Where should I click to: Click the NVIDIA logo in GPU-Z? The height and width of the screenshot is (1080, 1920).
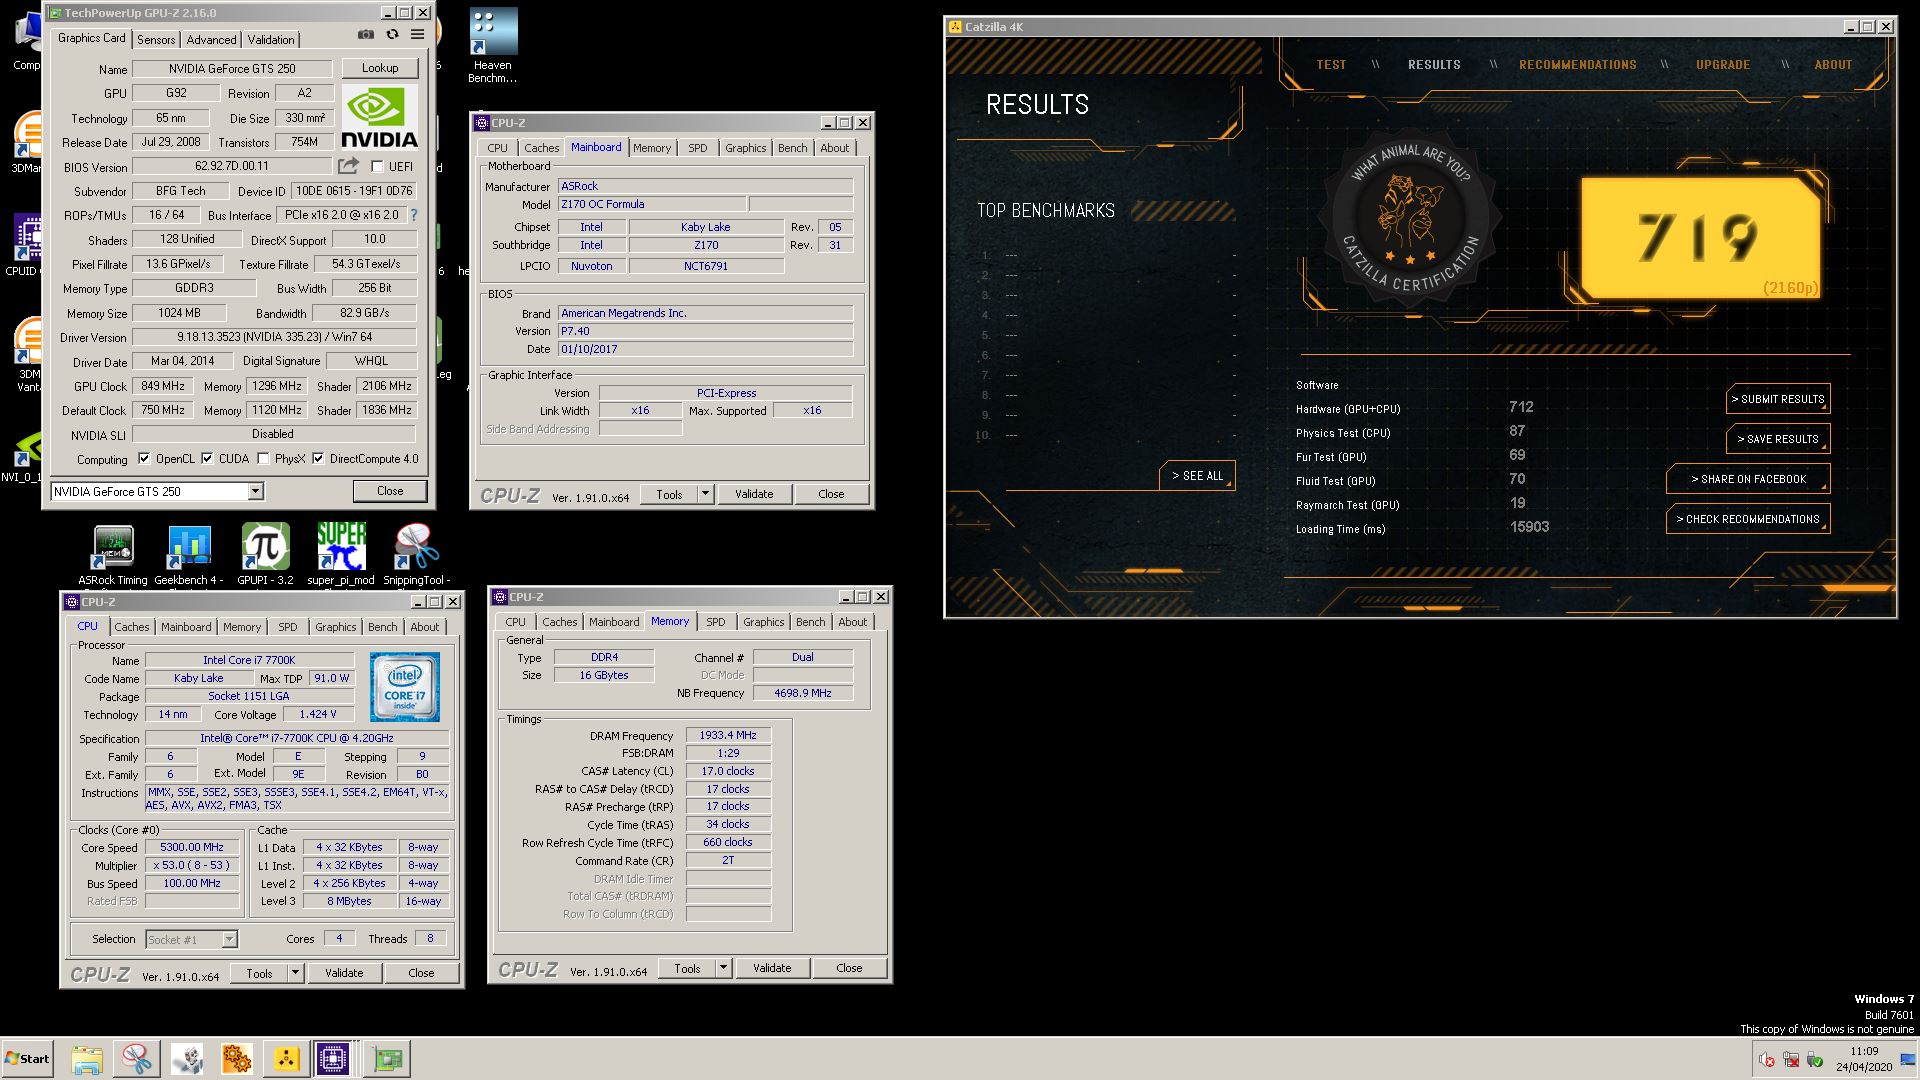[379, 117]
